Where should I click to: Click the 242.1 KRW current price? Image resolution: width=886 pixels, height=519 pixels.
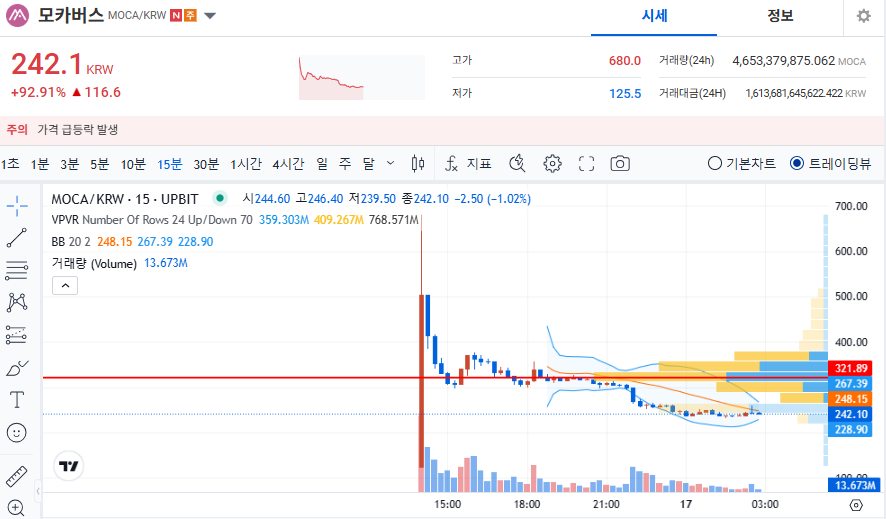[62, 64]
